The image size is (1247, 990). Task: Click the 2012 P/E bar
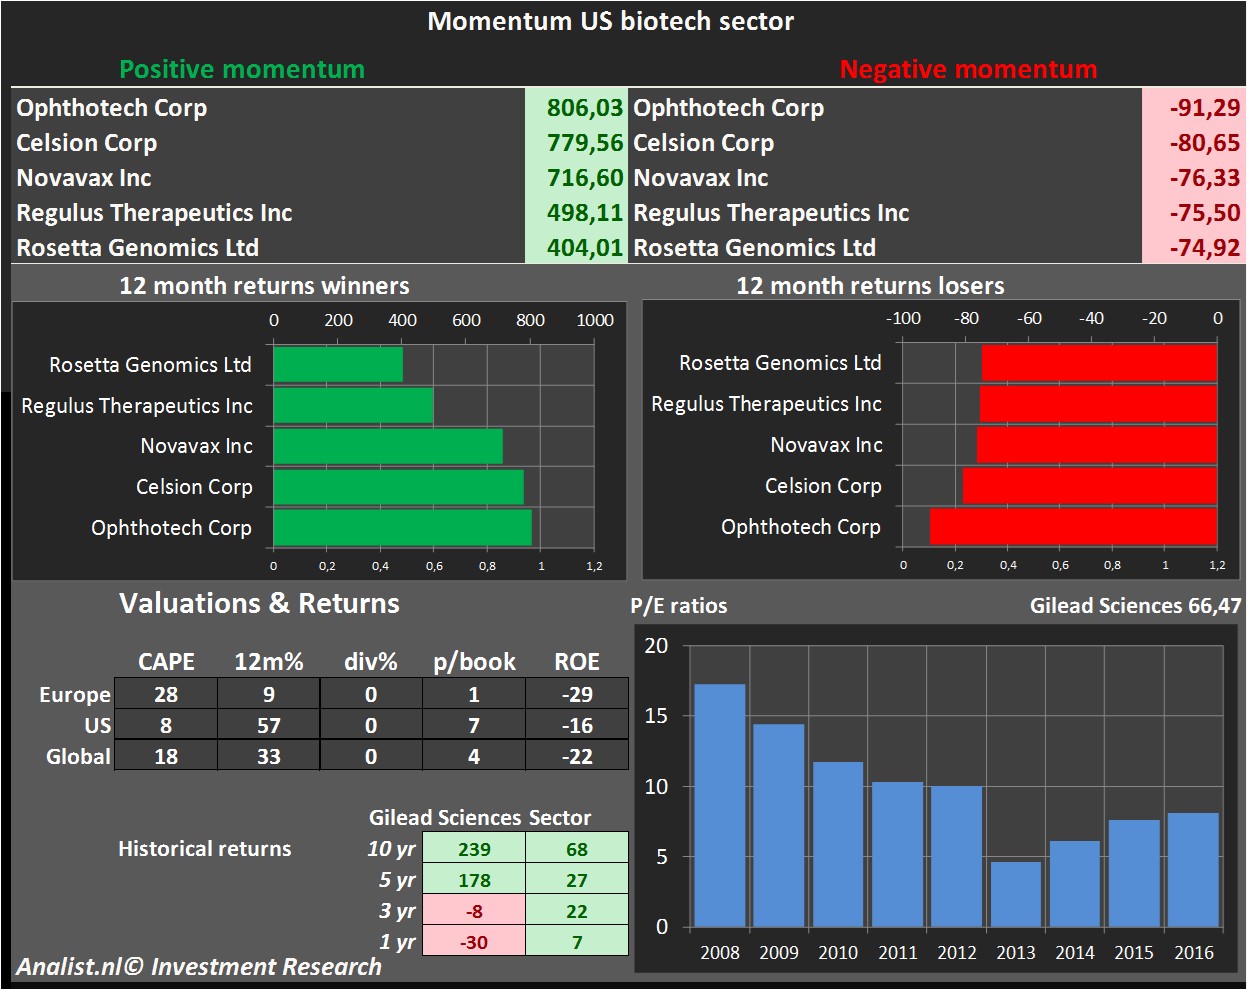(957, 856)
